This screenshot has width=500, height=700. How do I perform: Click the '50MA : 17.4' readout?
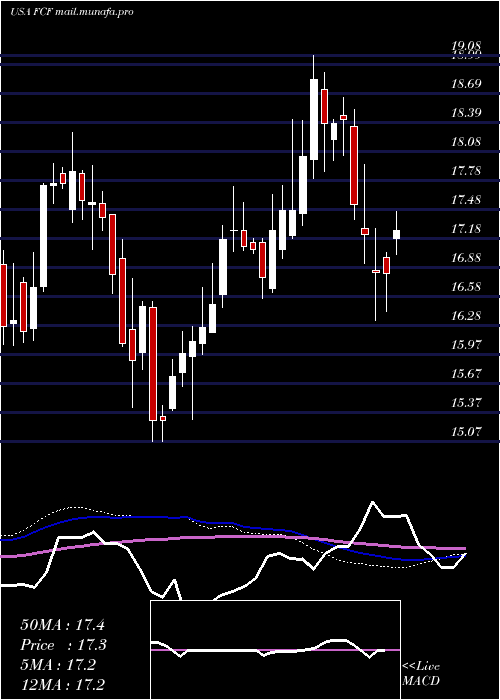(62, 625)
